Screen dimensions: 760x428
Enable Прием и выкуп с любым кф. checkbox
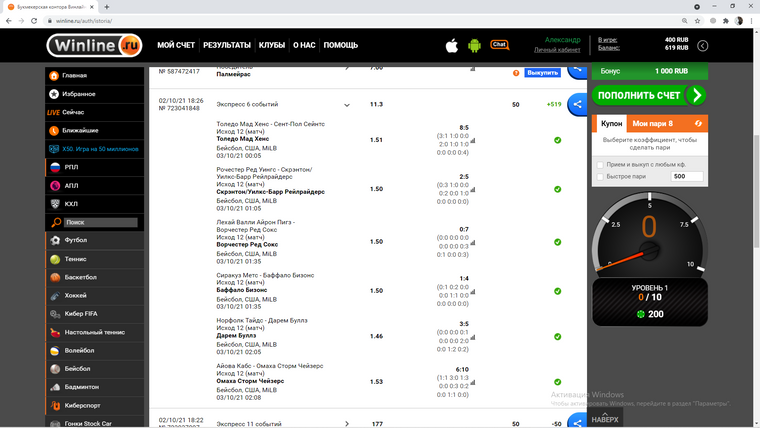[600, 165]
